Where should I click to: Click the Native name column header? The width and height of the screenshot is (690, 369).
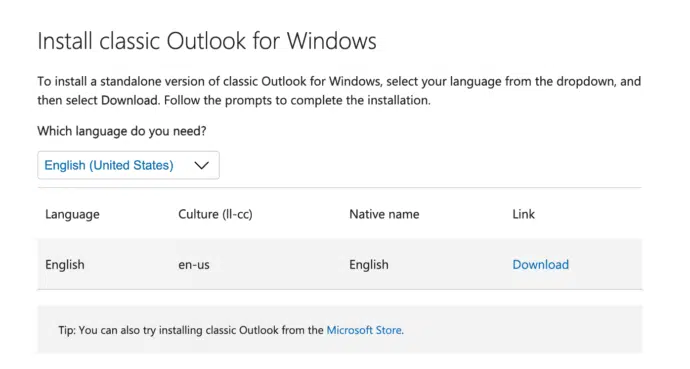pos(384,214)
